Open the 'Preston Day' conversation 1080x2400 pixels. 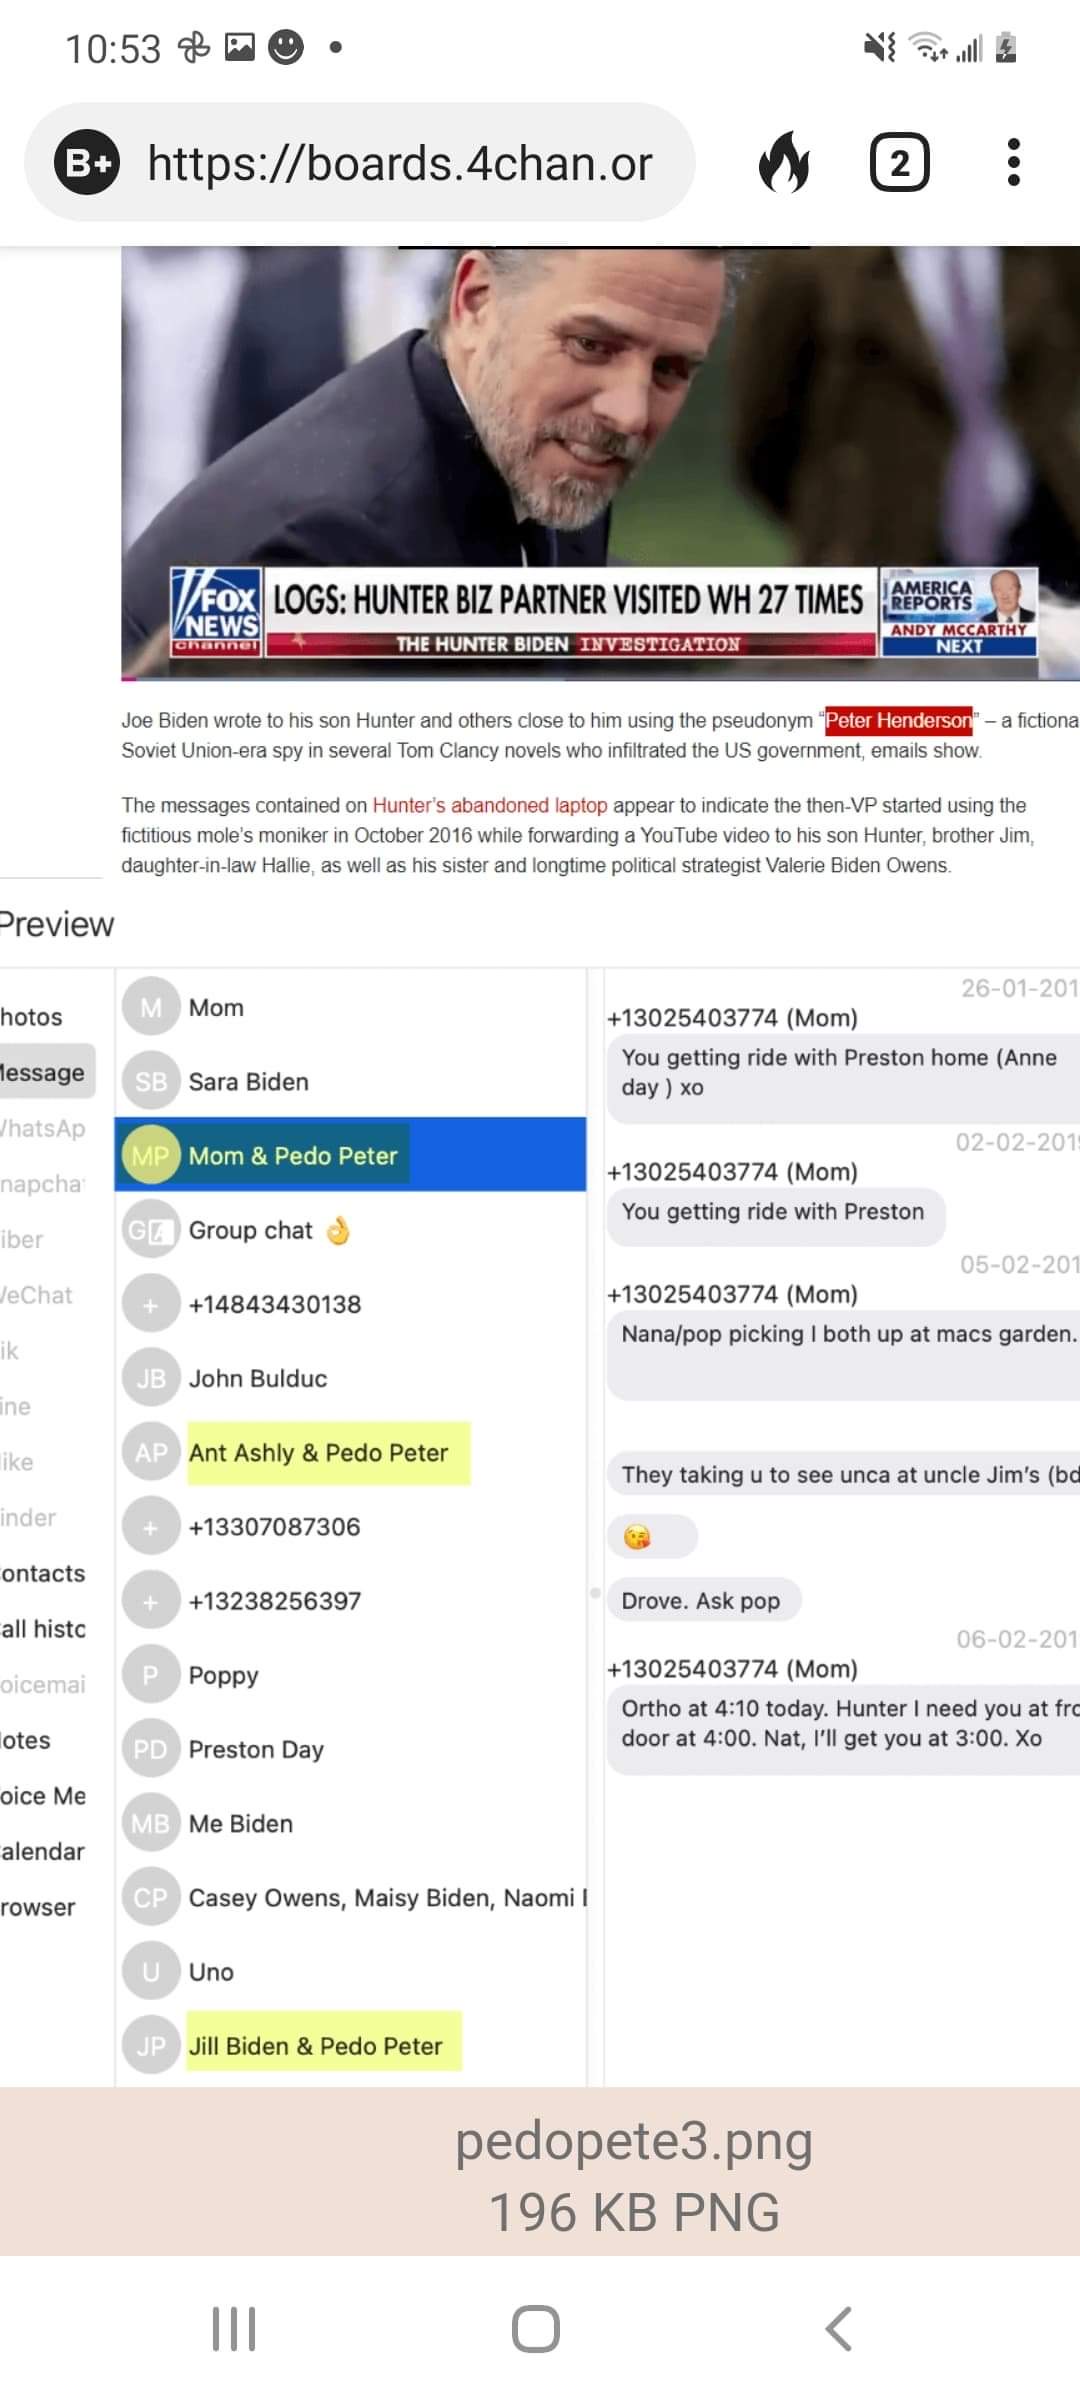point(350,1749)
